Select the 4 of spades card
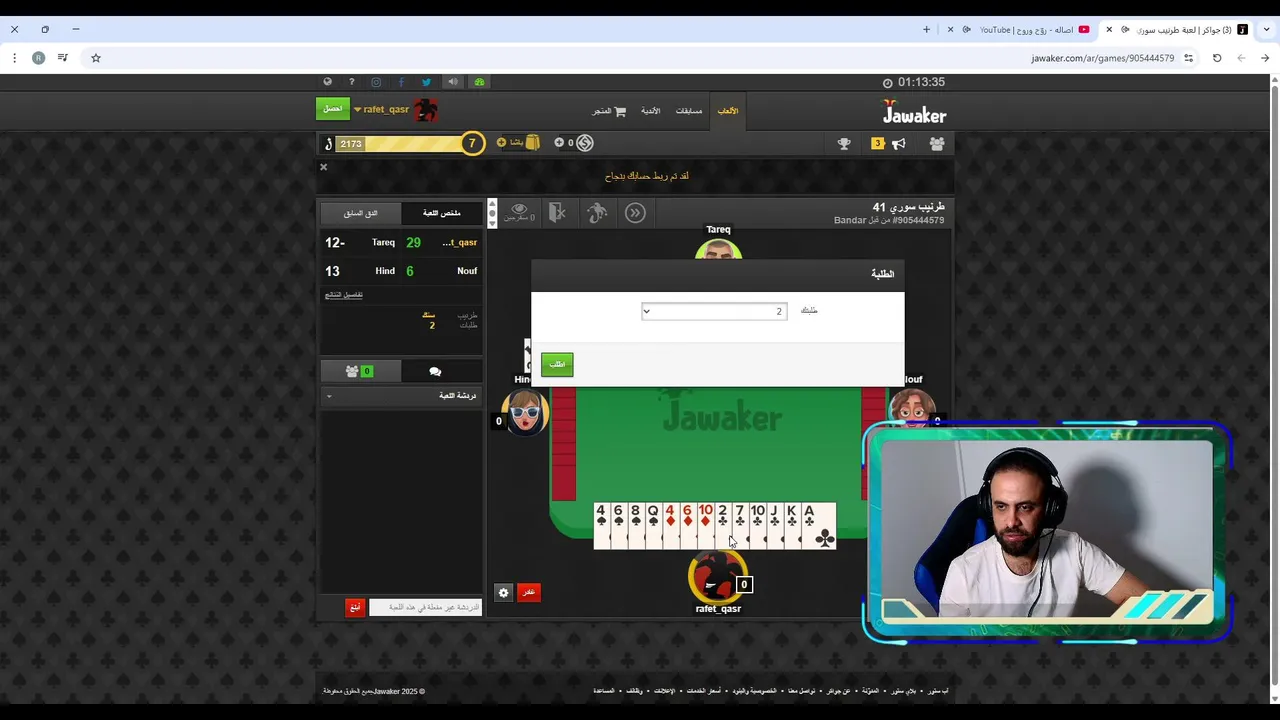The height and width of the screenshot is (720, 1280). point(601,526)
